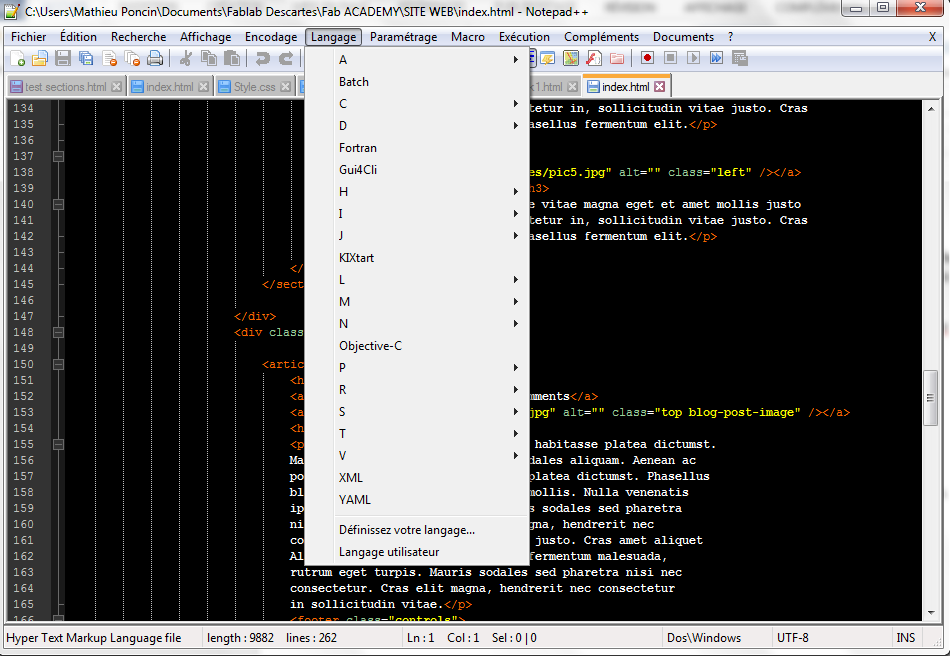This screenshot has width=950, height=656.
Task: Collapse the fold marker at line 155
Action: click(x=58, y=444)
